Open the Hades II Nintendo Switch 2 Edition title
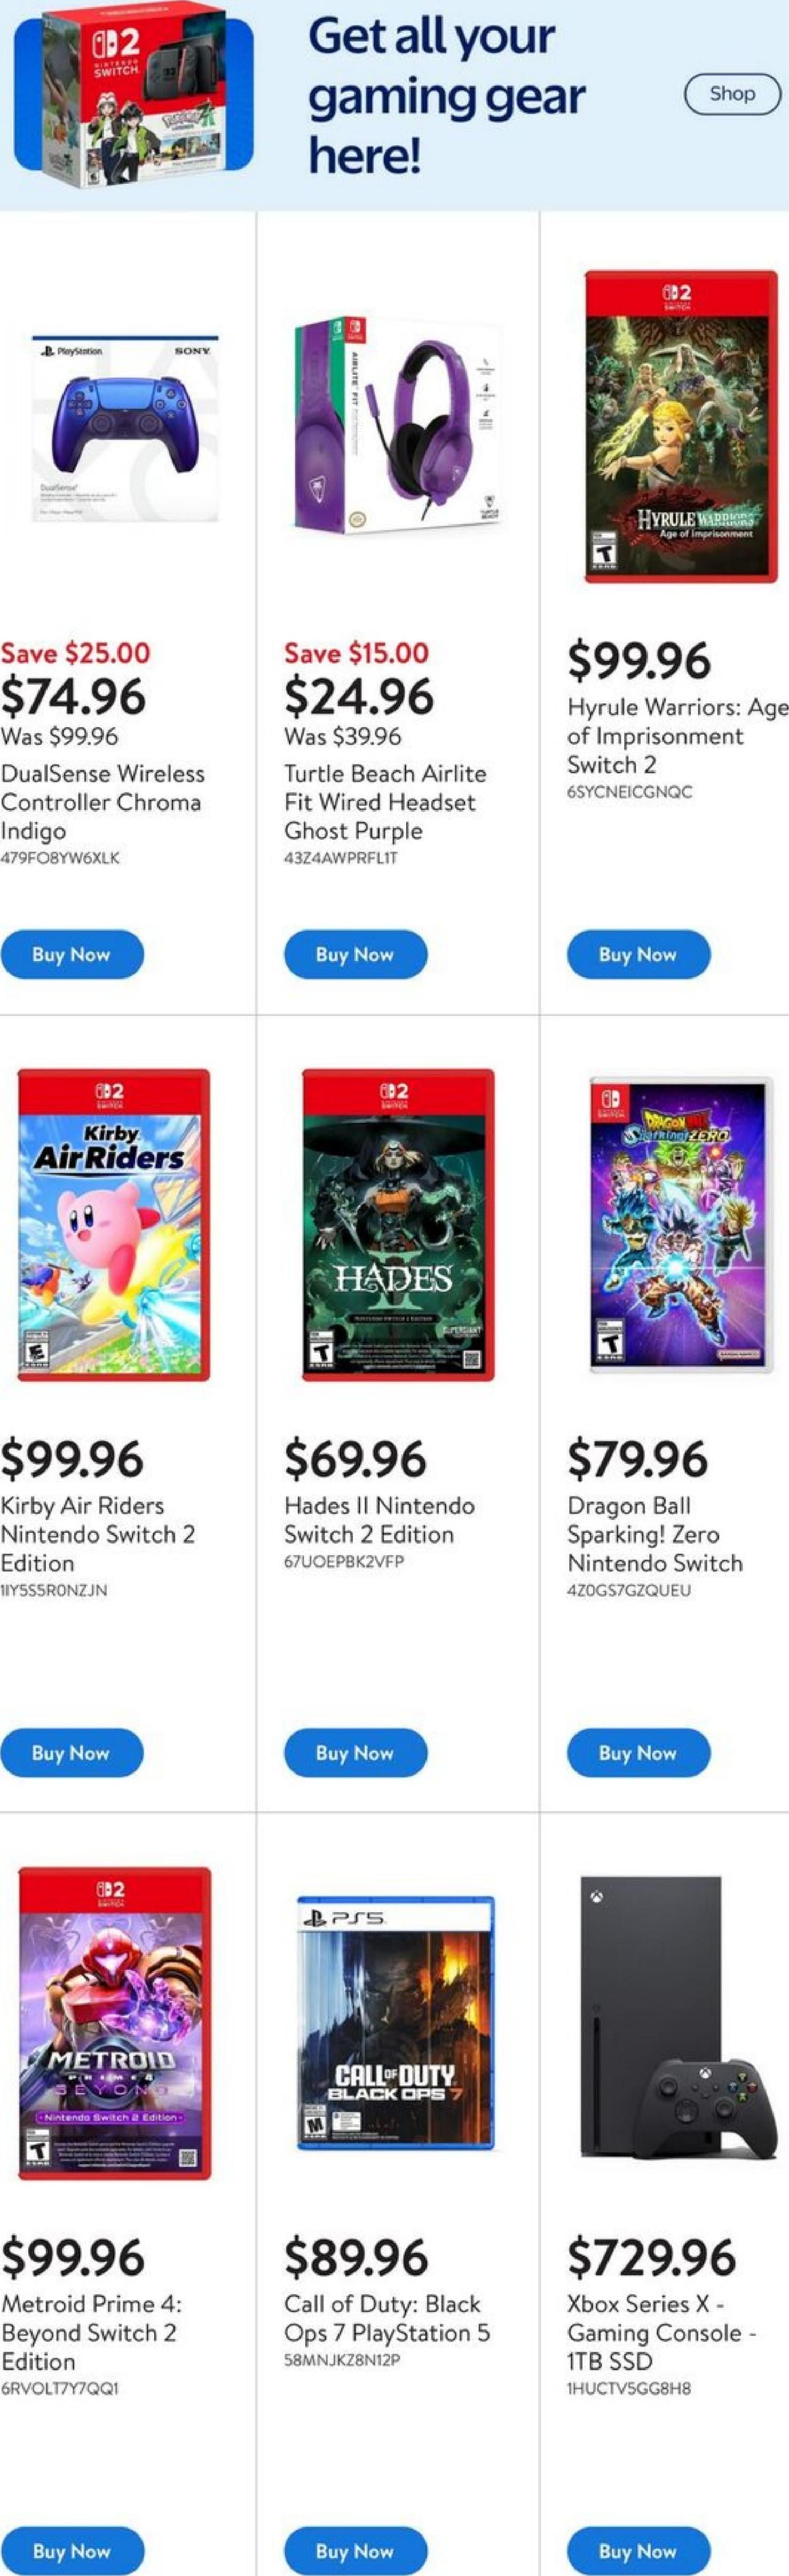 pos(379,1519)
